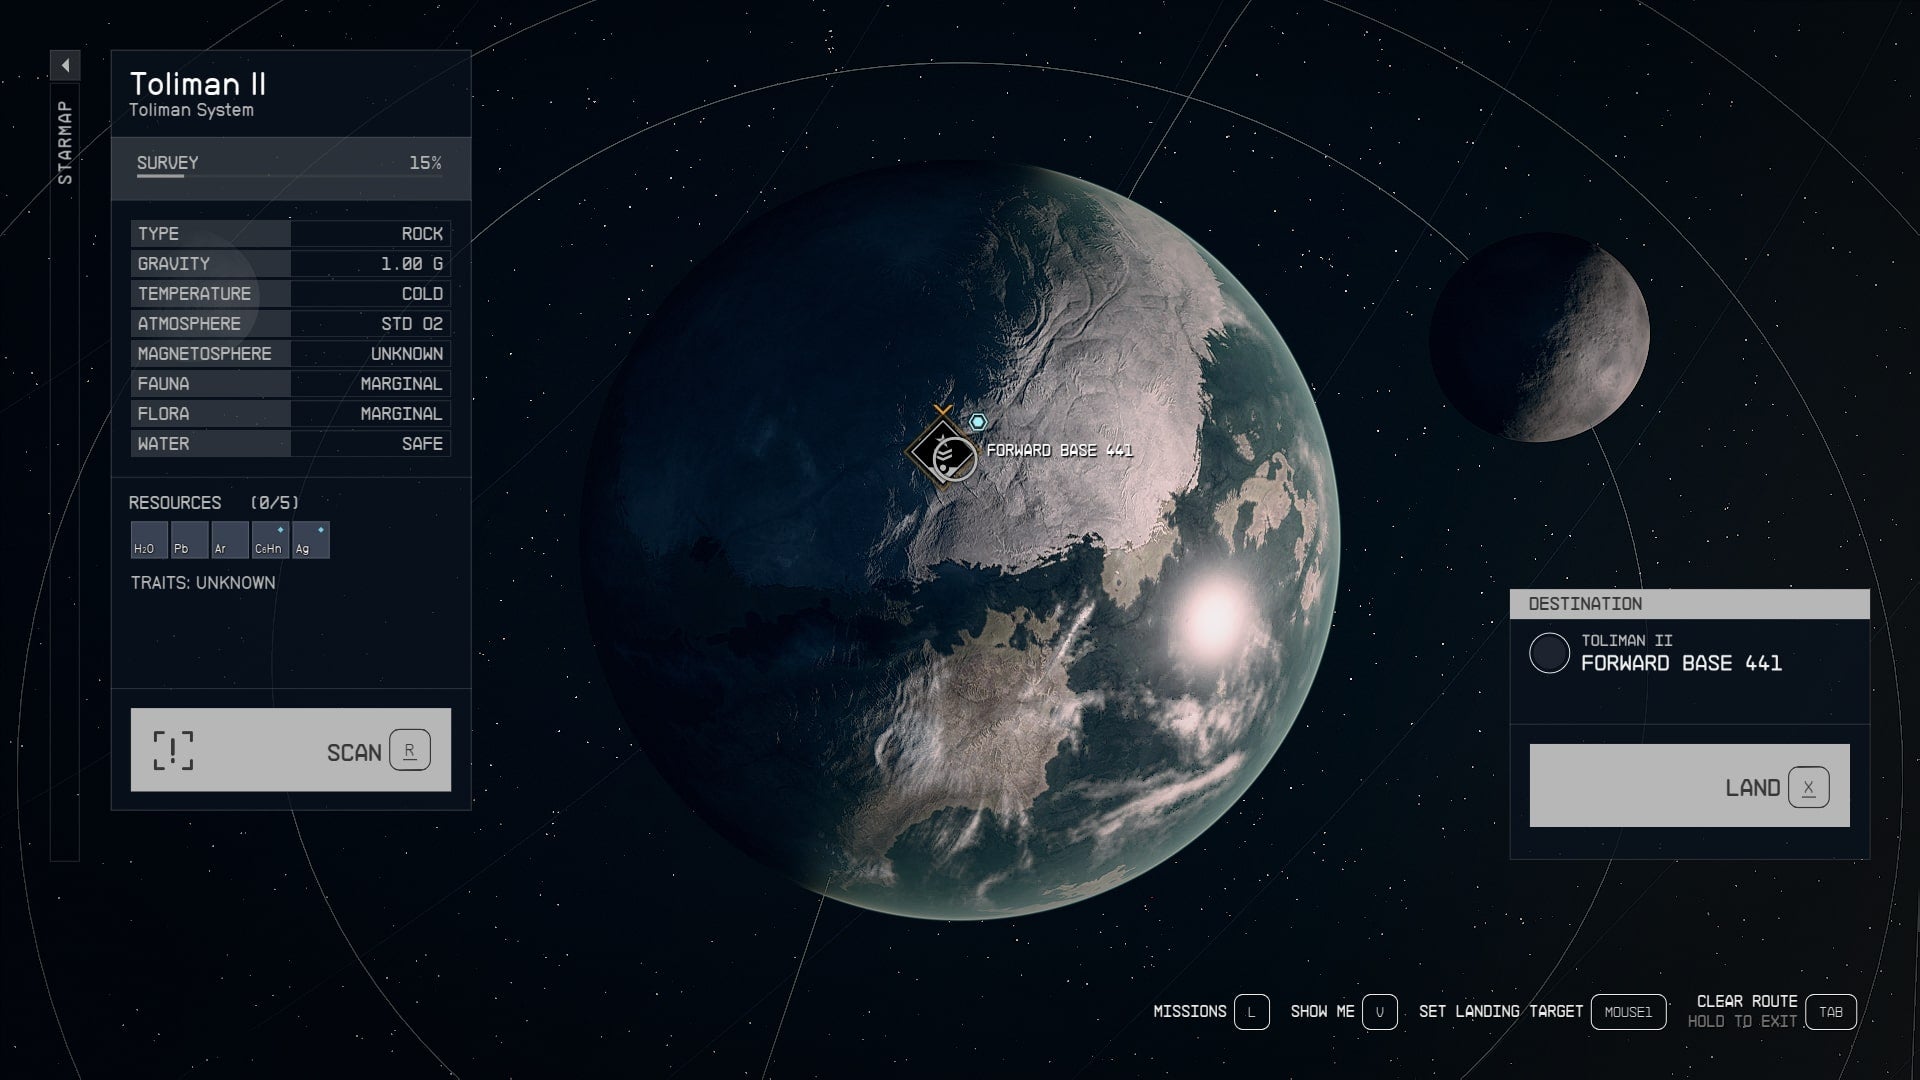Click the Survey 15% progress bar
Screen dimensions: 1920x1080
290,162
